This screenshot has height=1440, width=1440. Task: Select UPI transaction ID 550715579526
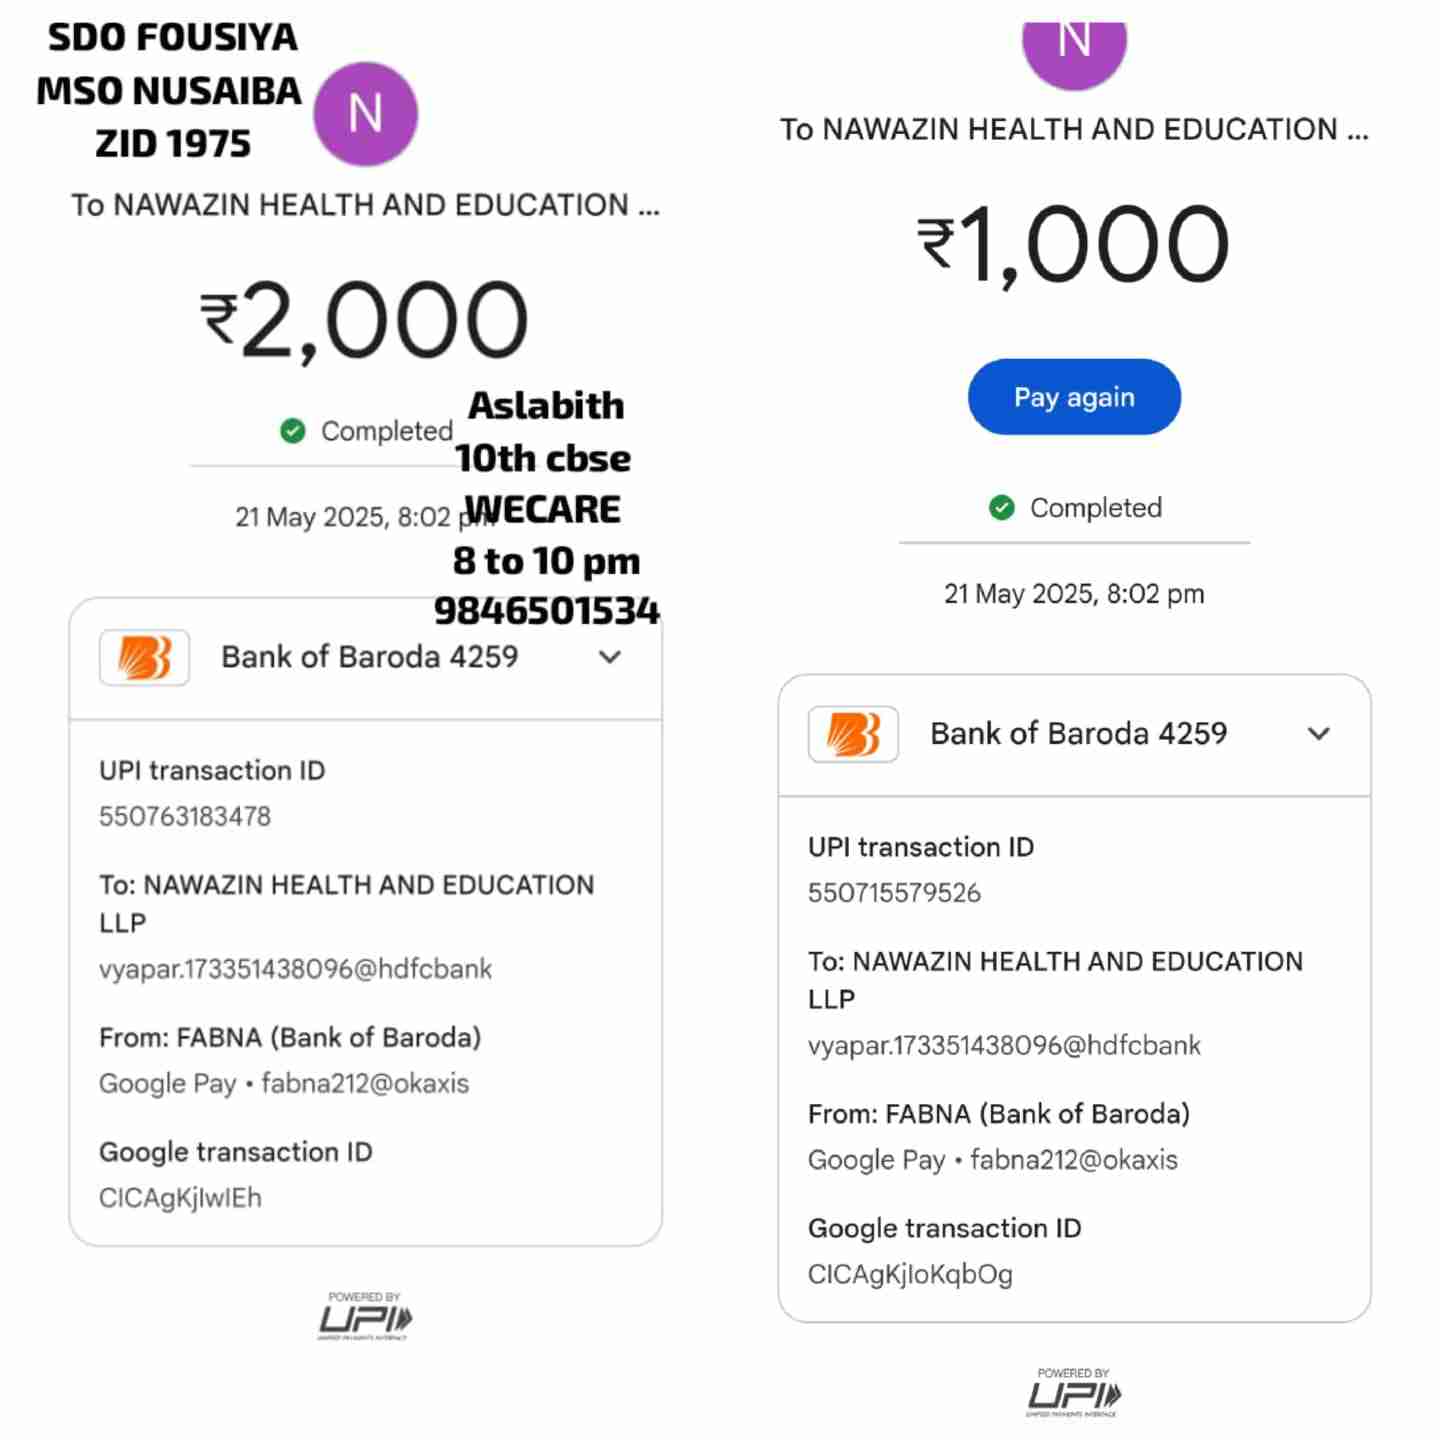pos(894,893)
